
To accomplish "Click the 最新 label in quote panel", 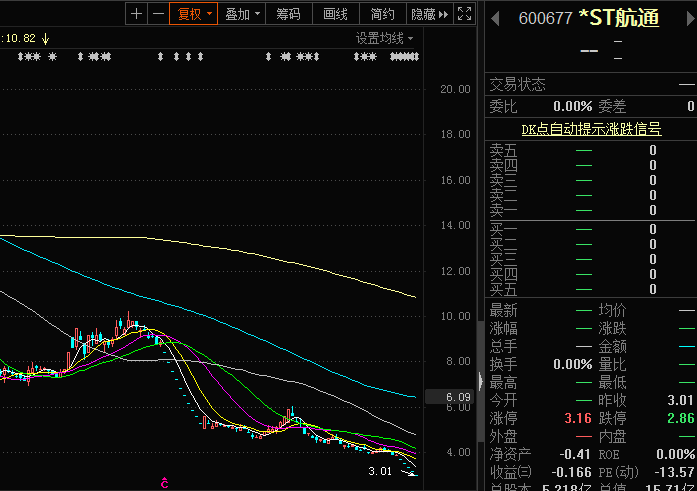I will [504, 310].
